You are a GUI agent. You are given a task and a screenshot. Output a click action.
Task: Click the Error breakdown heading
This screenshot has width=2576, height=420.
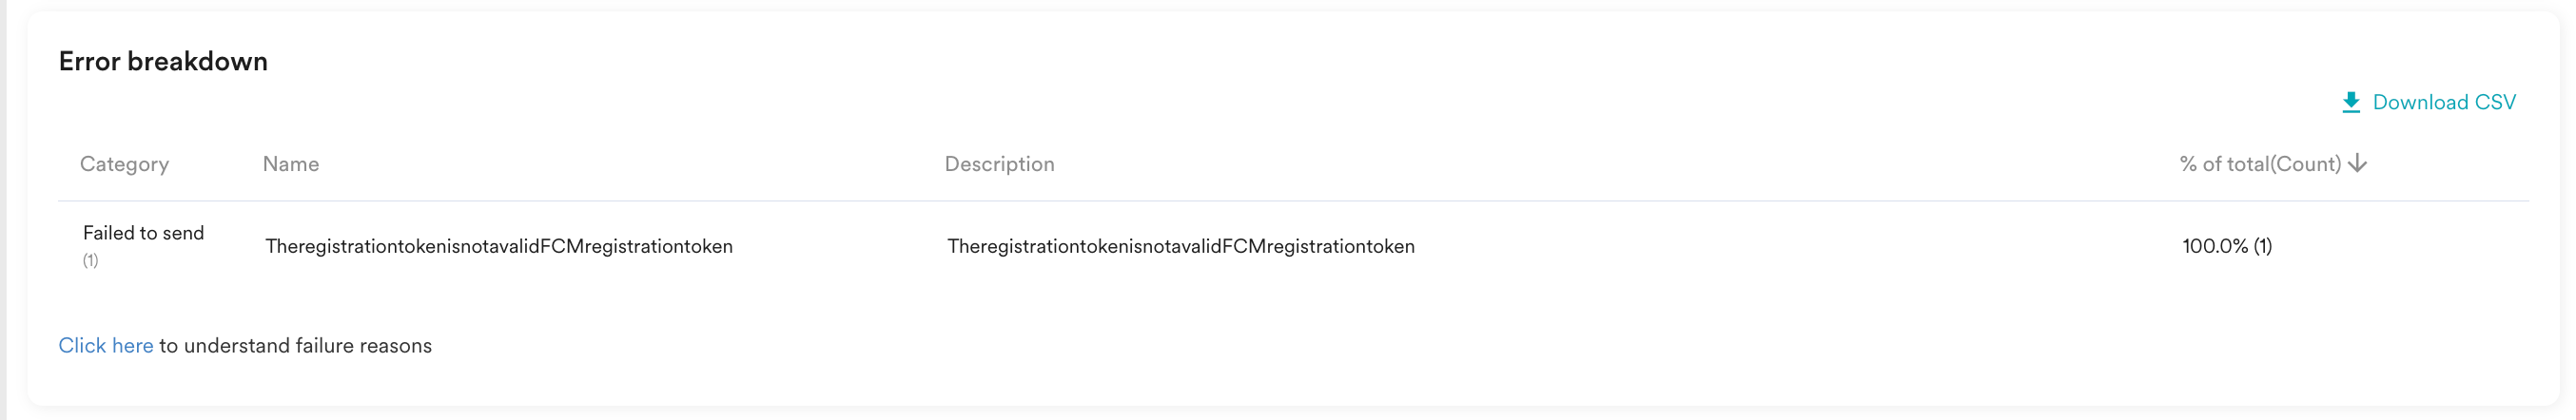click(x=163, y=62)
